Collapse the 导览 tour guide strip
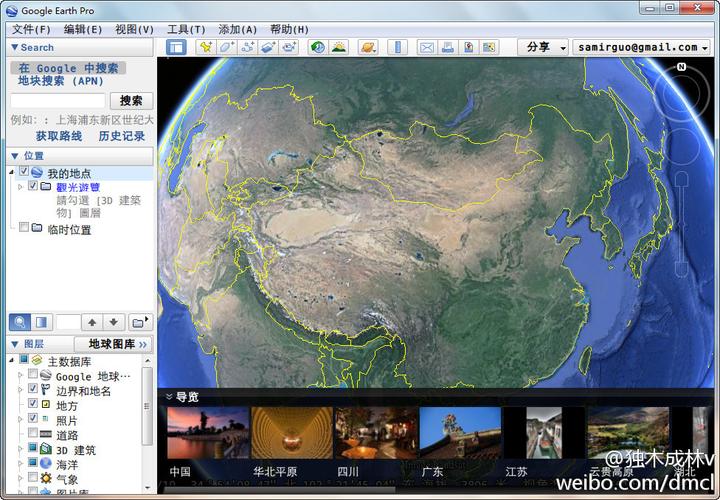 (x=169, y=396)
